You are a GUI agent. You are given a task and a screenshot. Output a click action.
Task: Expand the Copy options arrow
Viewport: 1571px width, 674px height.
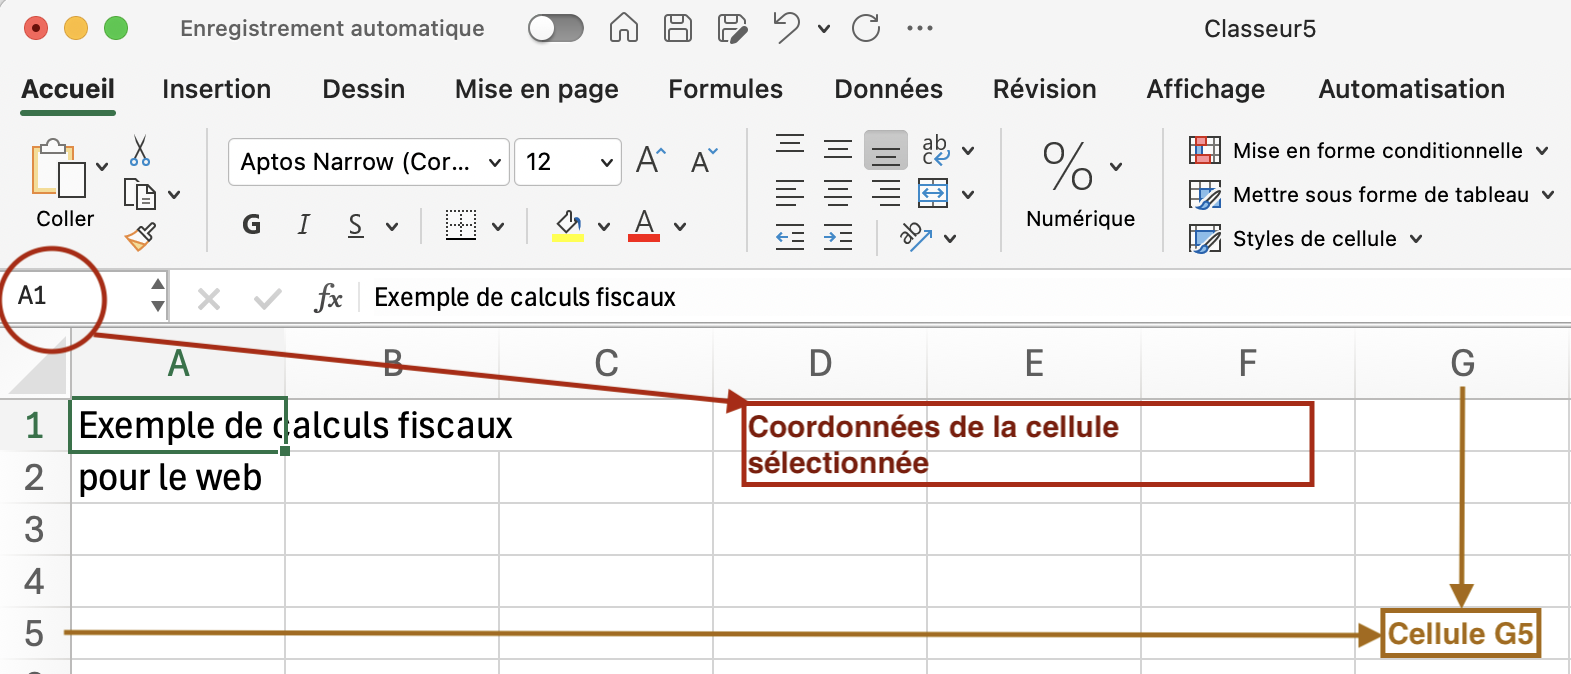pos(175,195)
